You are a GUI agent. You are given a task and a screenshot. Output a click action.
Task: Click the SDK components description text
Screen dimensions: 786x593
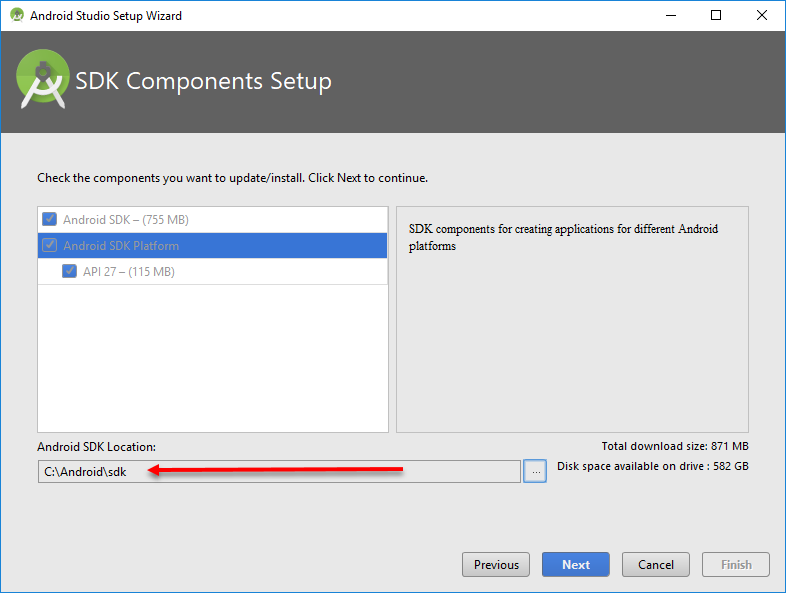[x=563, y=237]
